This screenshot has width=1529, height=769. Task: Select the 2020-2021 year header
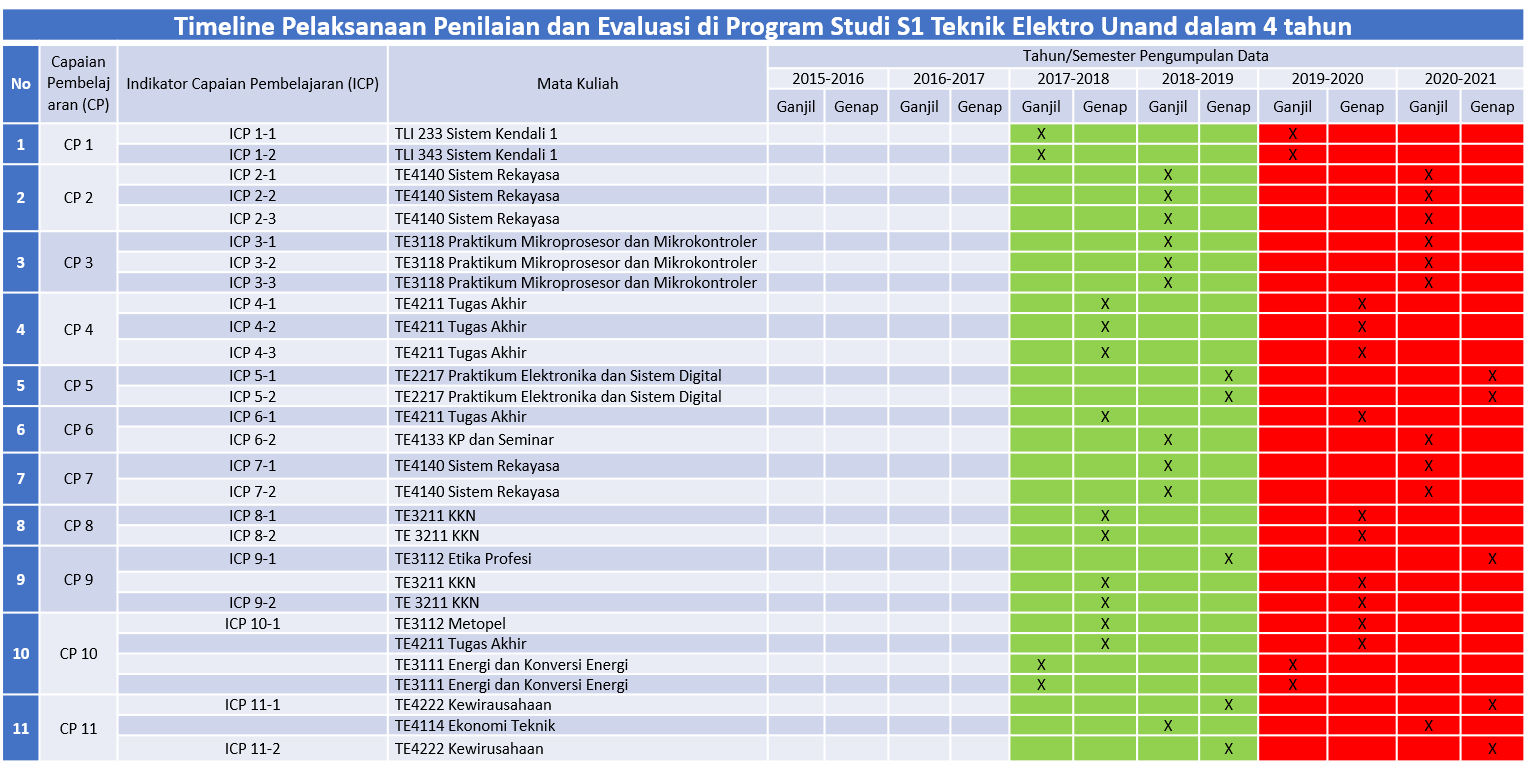(1460, 79)
